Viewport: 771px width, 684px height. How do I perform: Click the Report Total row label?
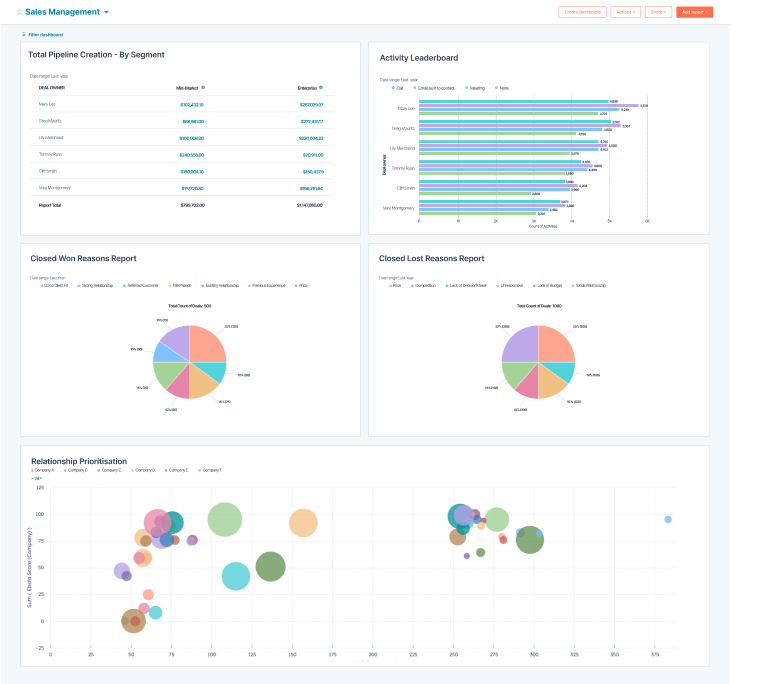click(50, 205)
